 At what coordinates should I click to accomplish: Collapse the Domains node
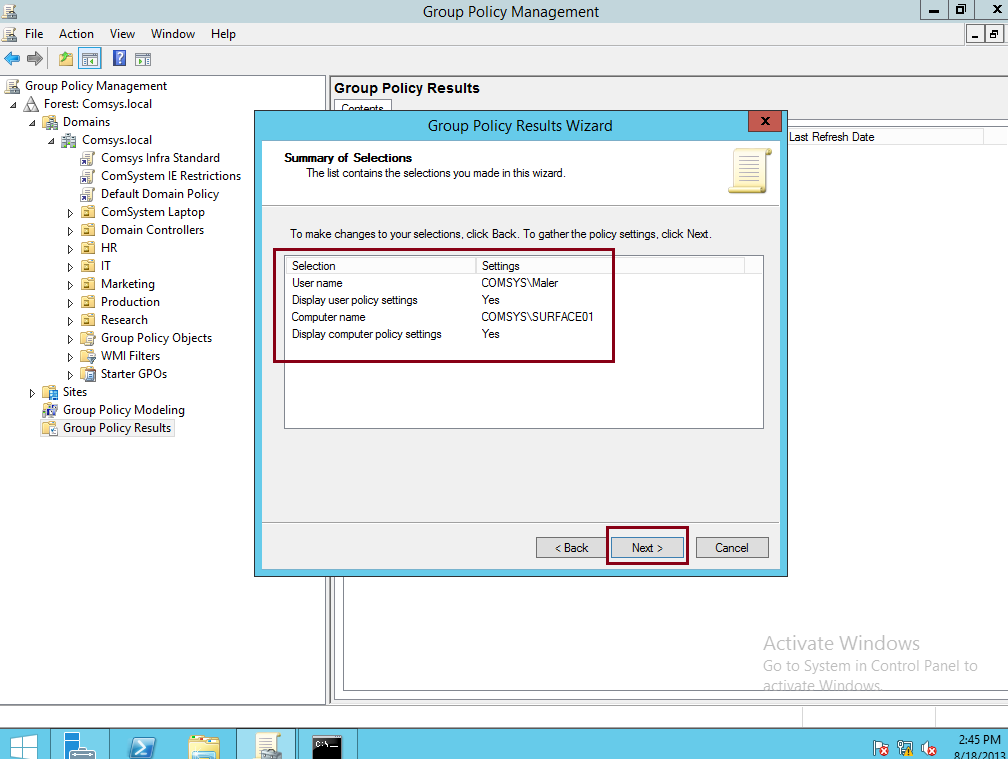(x=32, y=123)
